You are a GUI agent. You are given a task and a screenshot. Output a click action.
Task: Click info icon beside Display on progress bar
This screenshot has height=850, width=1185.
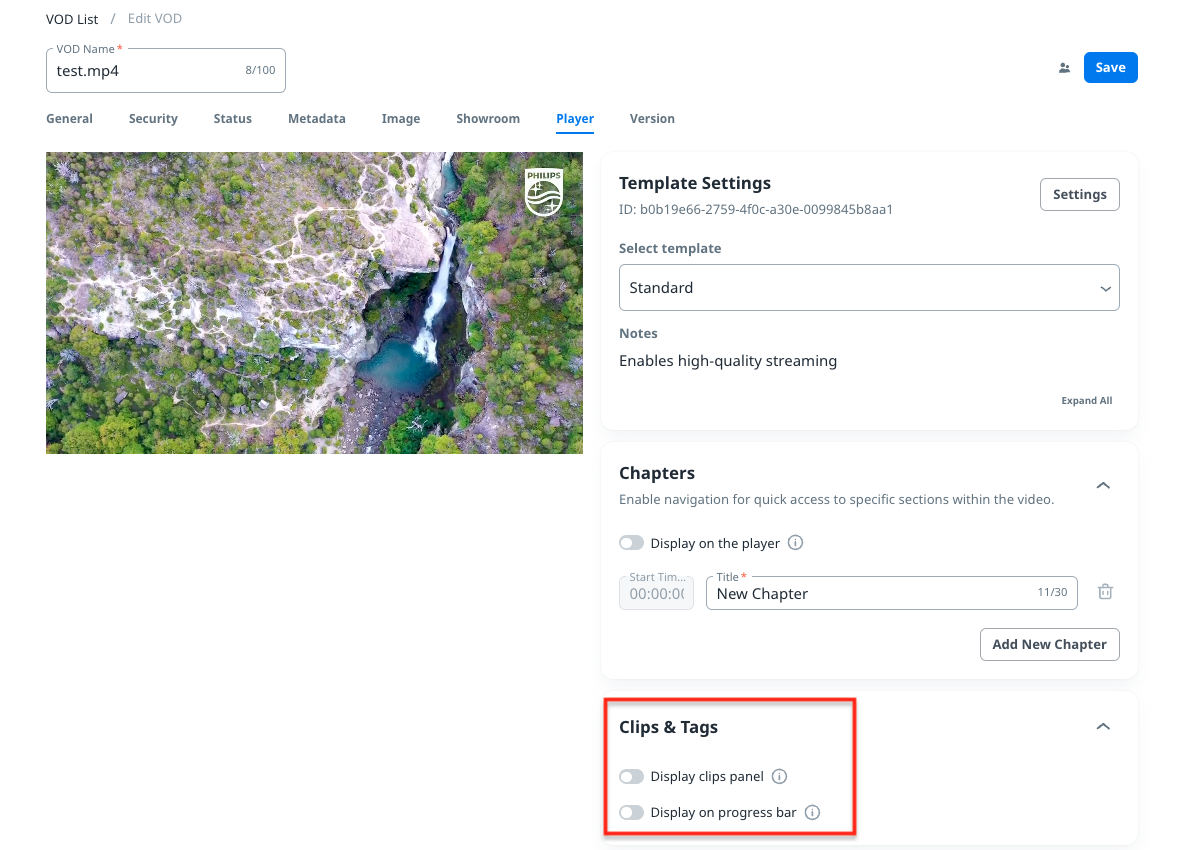812,813
